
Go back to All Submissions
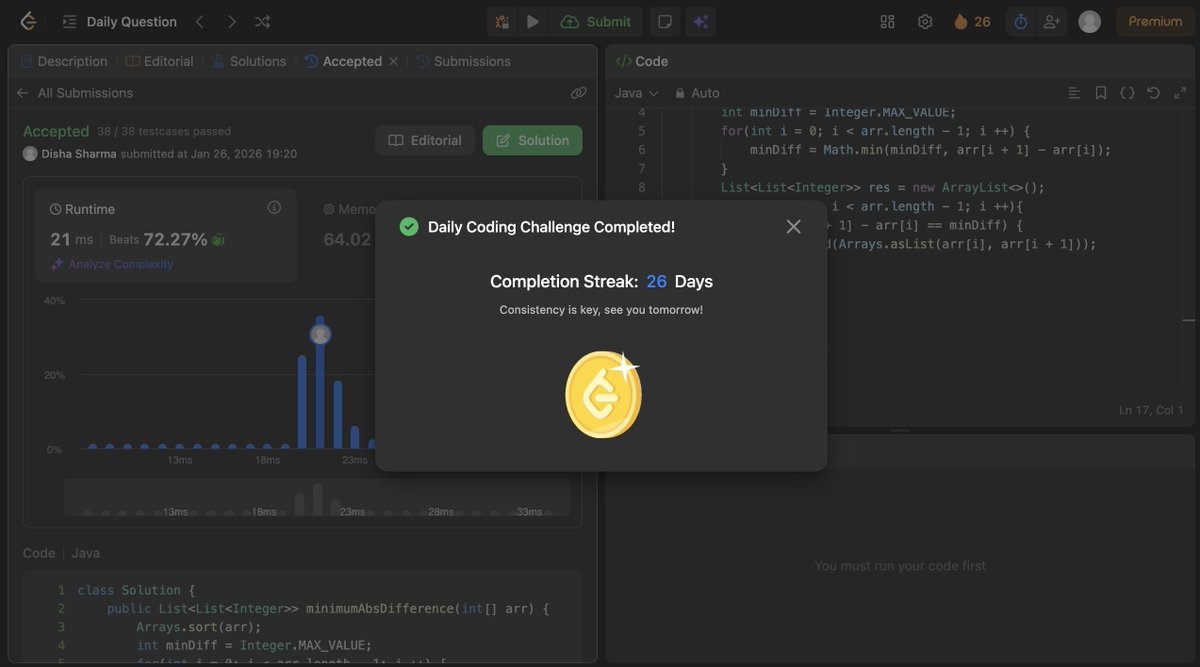click(x=75, y=93)
